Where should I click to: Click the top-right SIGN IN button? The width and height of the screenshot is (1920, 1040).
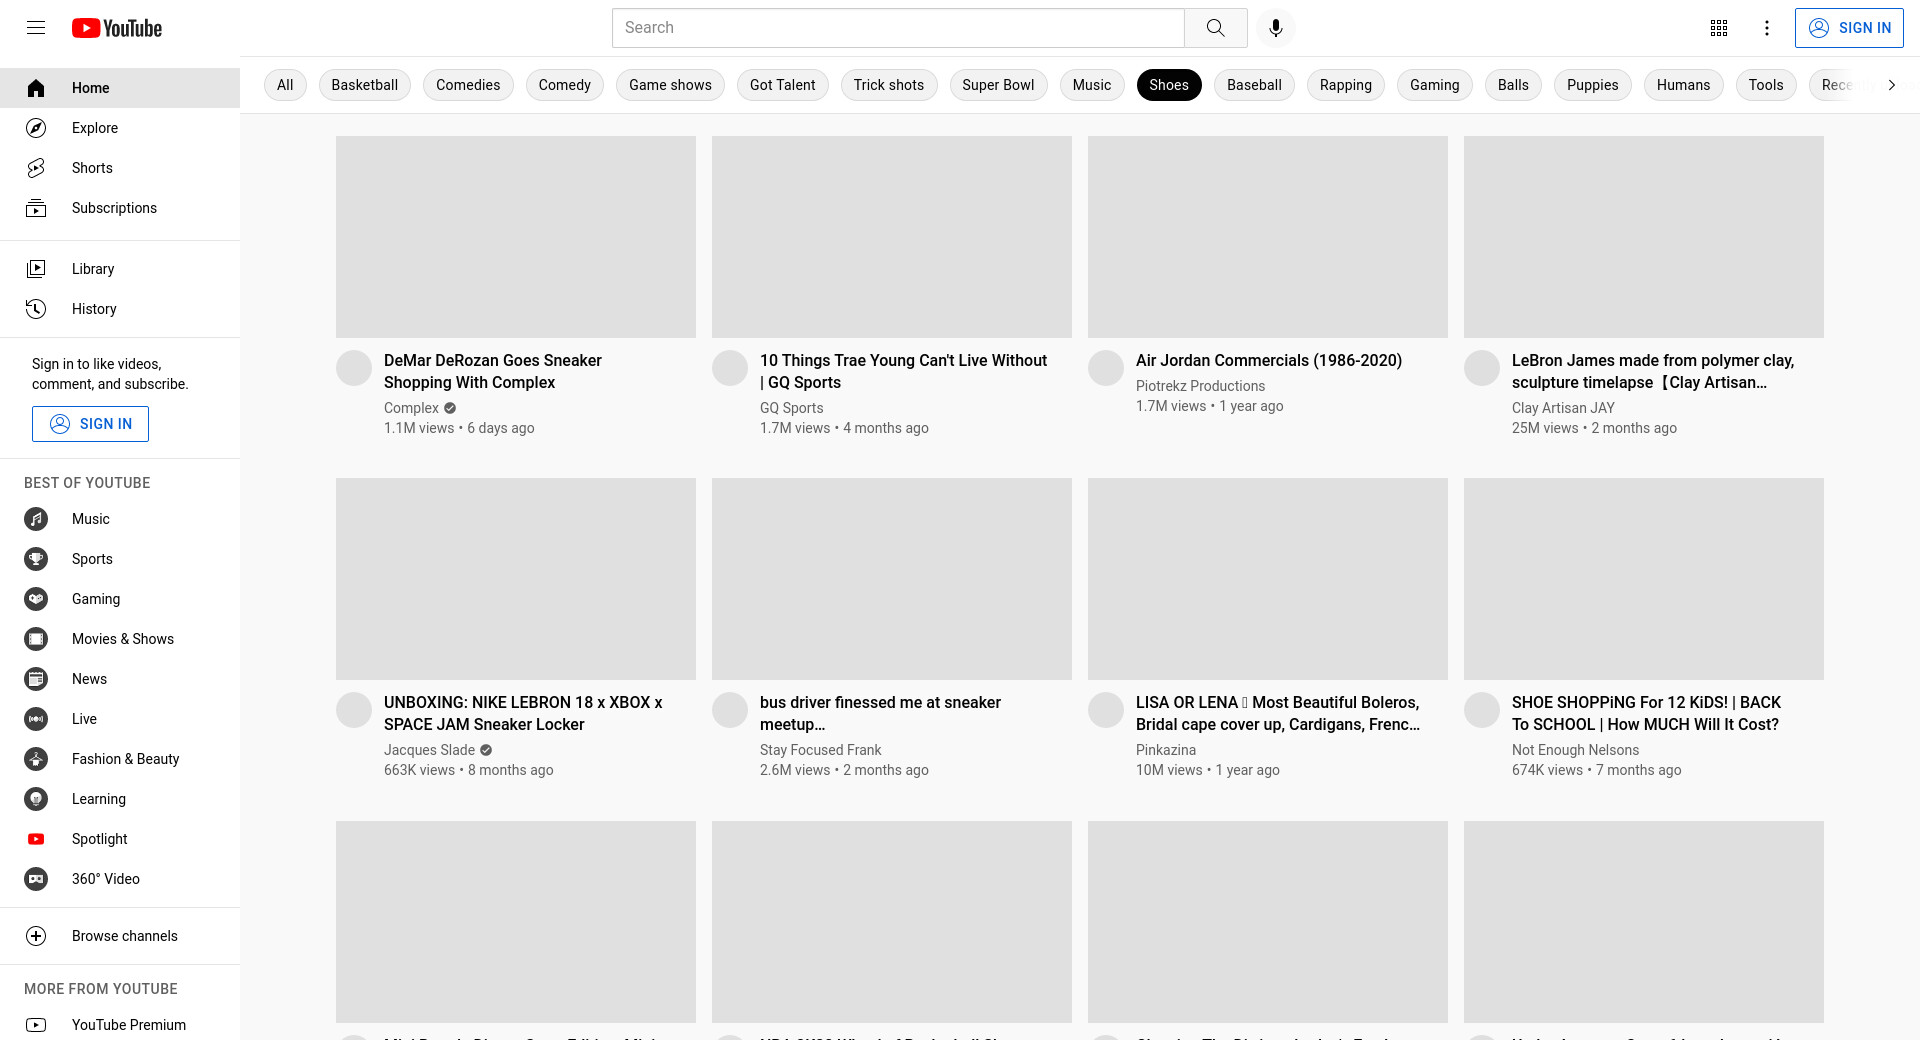coord(1849,28)
